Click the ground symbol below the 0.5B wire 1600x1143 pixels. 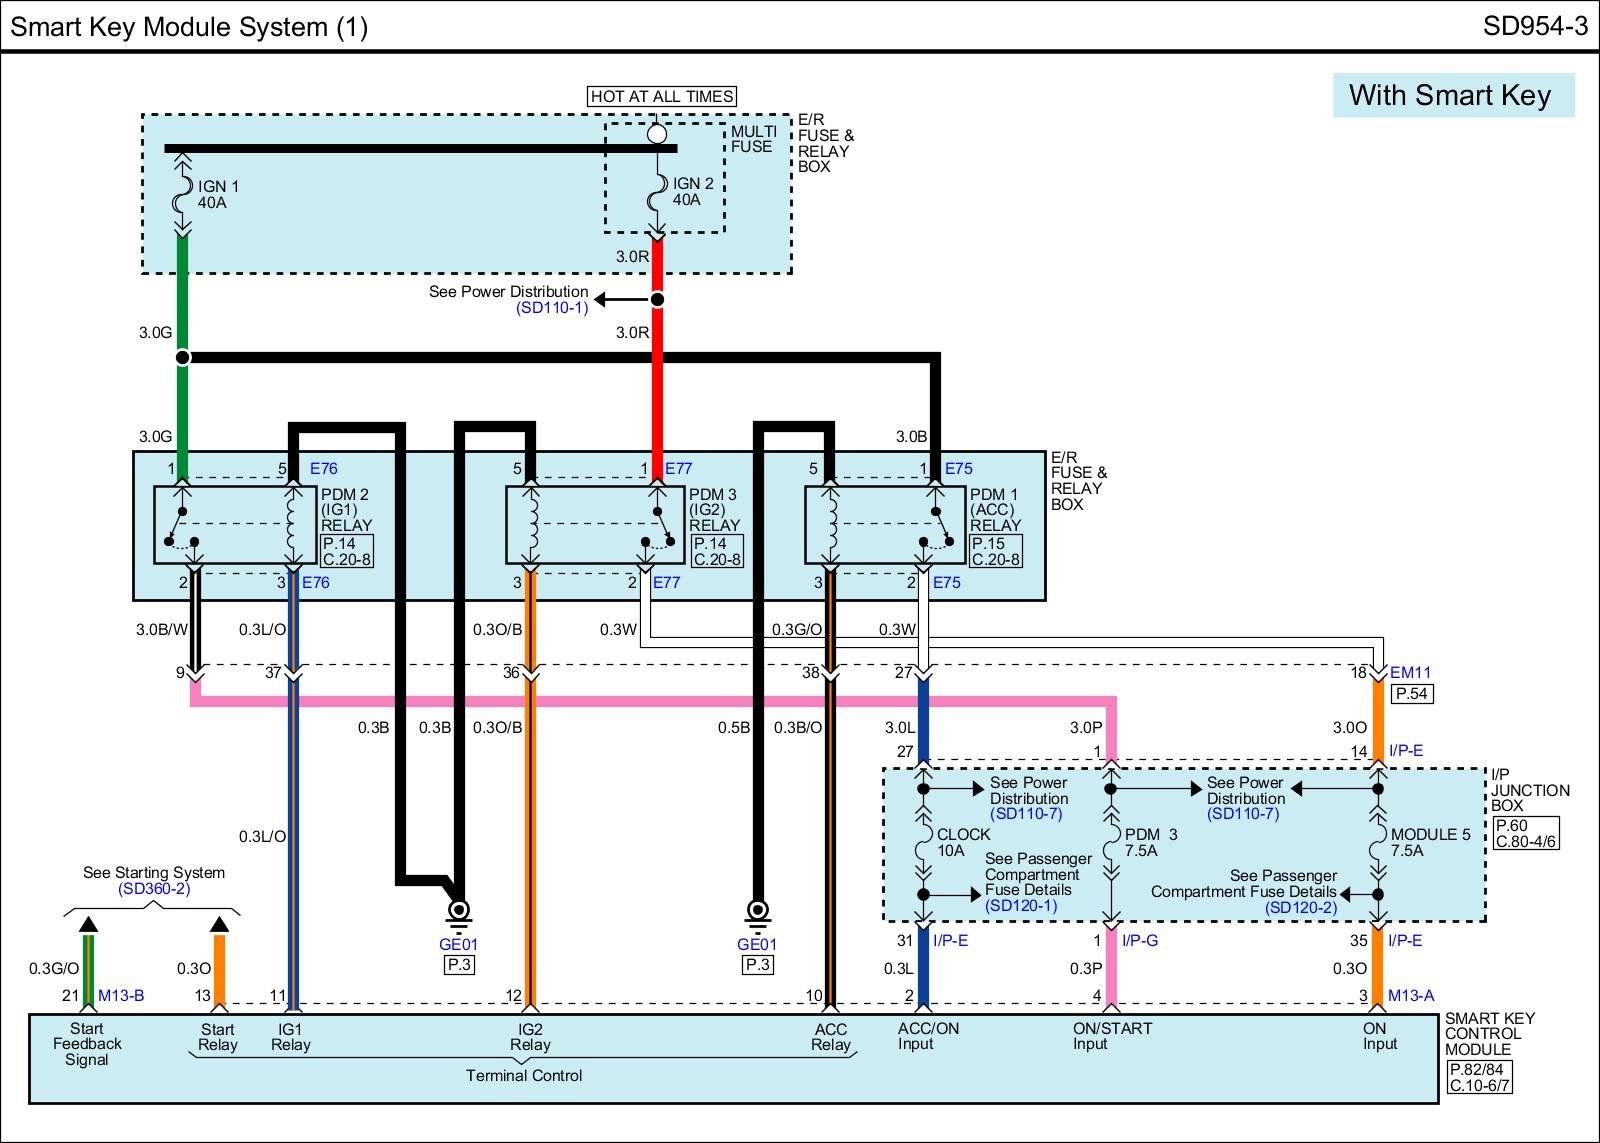click(x=757, y=911)
